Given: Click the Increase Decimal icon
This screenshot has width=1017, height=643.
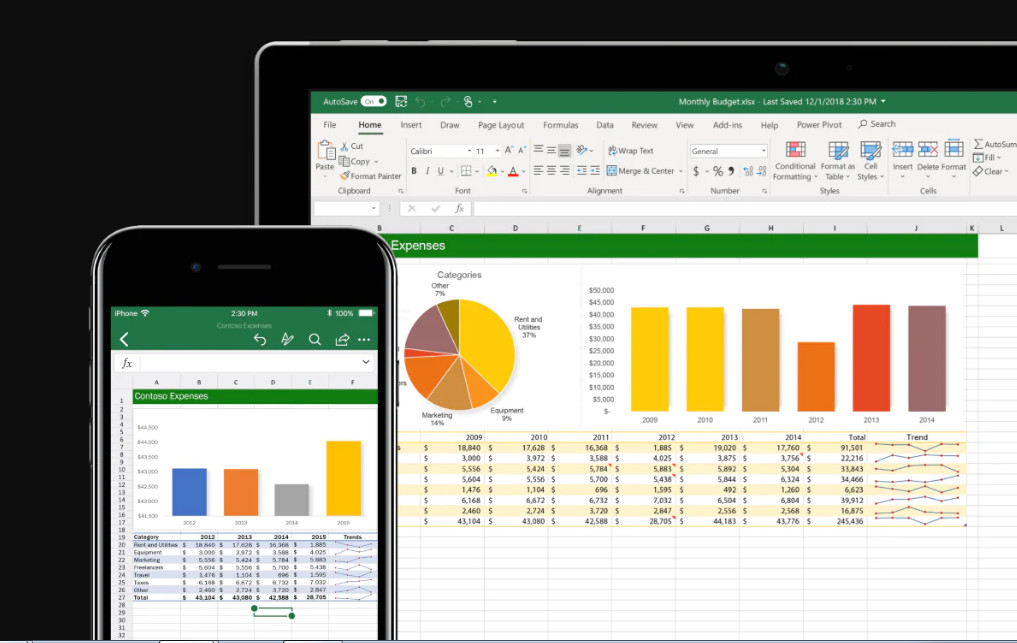Looking at the screenshot, I should click(748, 171).
